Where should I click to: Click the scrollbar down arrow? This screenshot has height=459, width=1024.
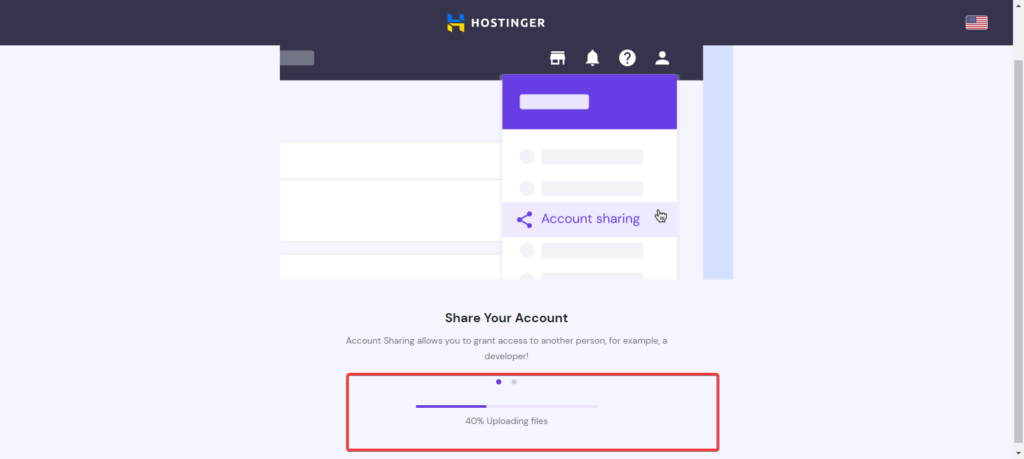[1018, 453]
